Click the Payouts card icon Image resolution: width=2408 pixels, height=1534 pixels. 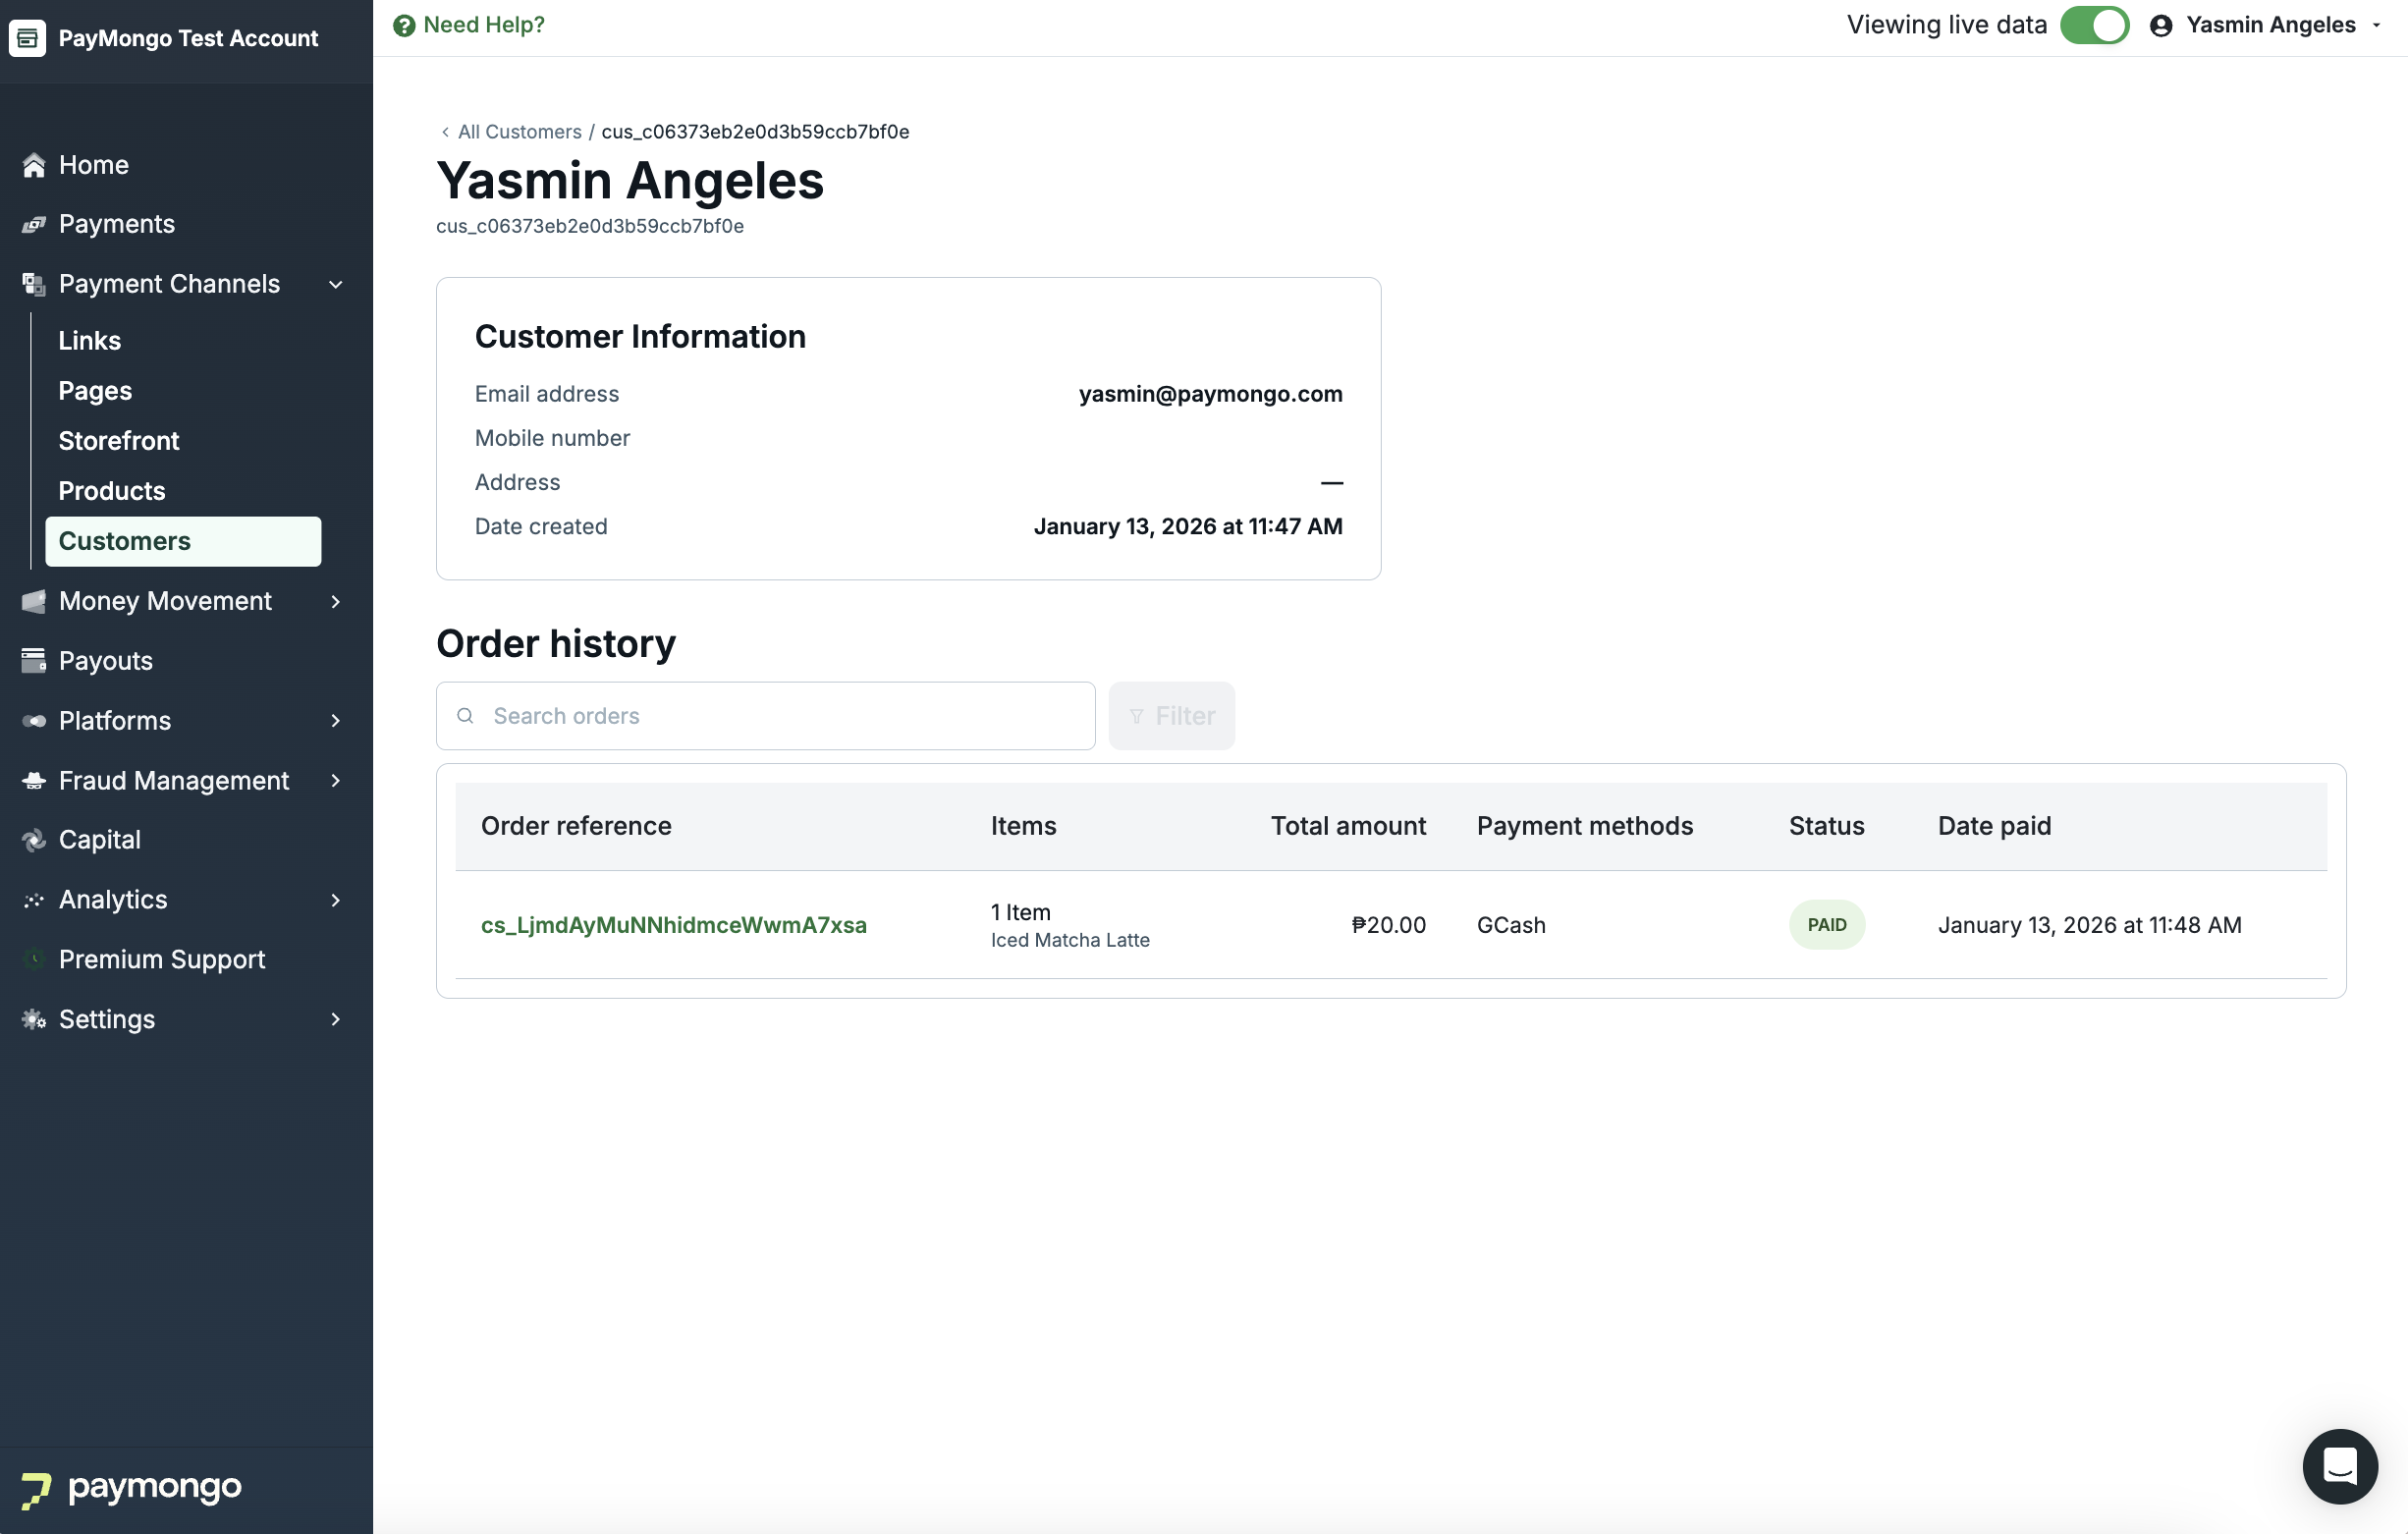click(x=34, y=660)
